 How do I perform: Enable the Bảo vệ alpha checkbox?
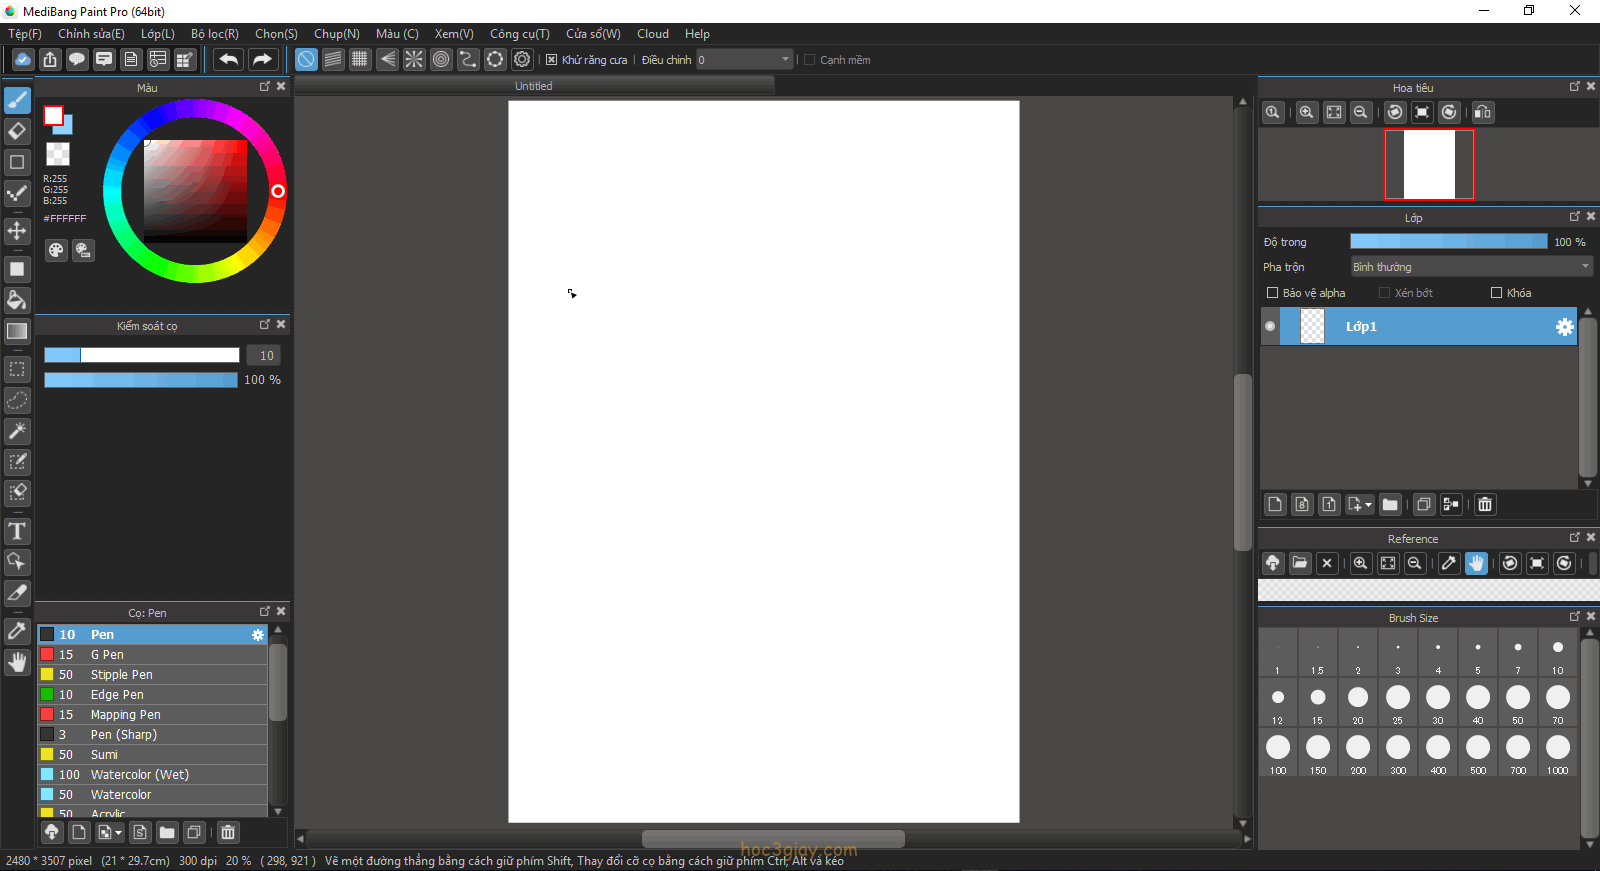(x=1273, y=293)
